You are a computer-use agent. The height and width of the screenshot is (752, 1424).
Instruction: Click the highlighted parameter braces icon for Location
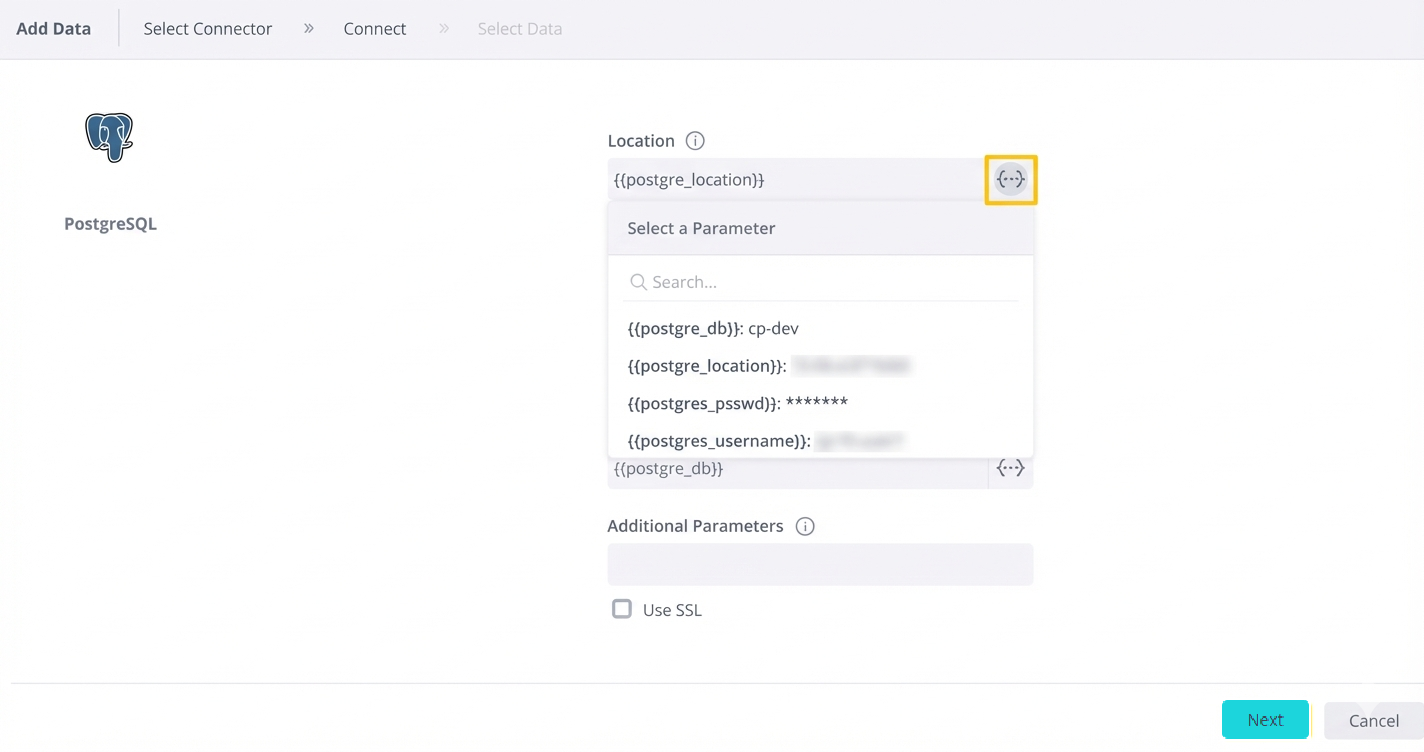tap(1011, 180)
